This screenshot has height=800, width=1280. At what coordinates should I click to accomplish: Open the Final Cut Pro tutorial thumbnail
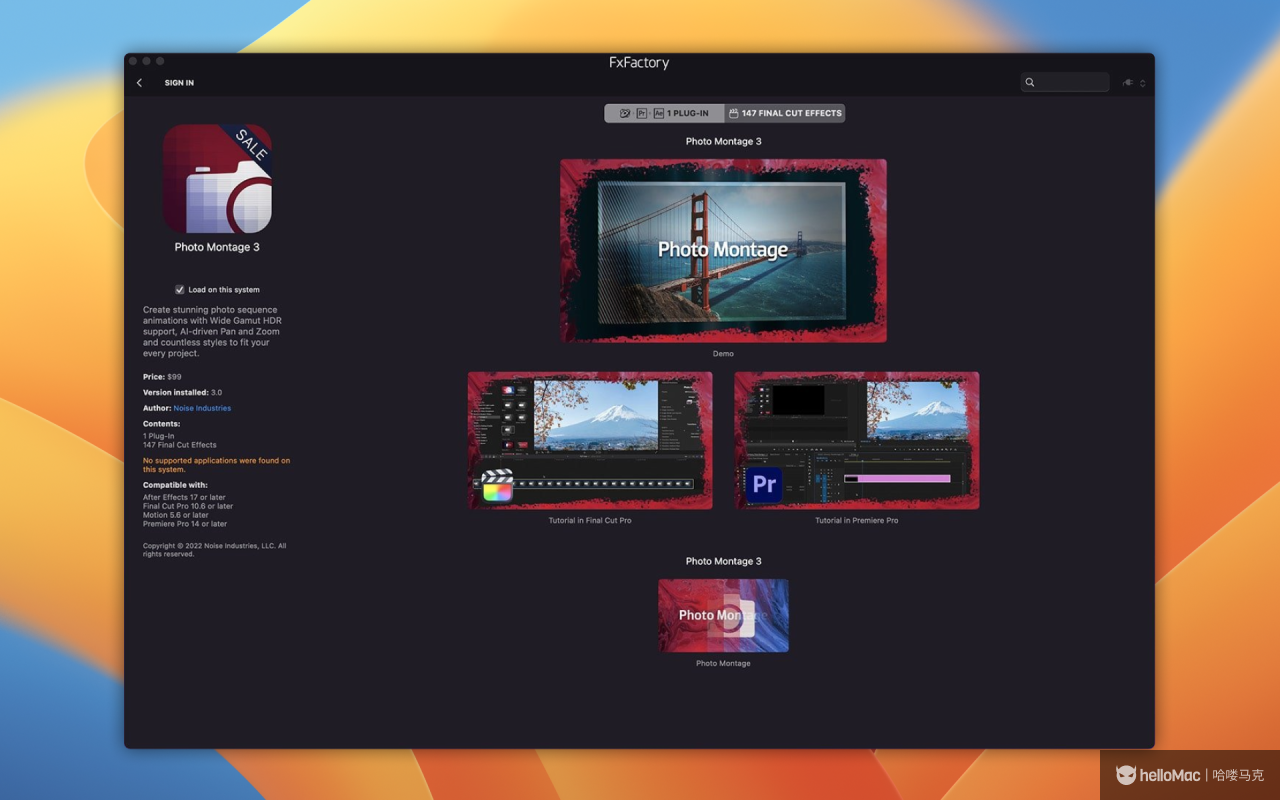pyautogui.click(x=590, y=441)
